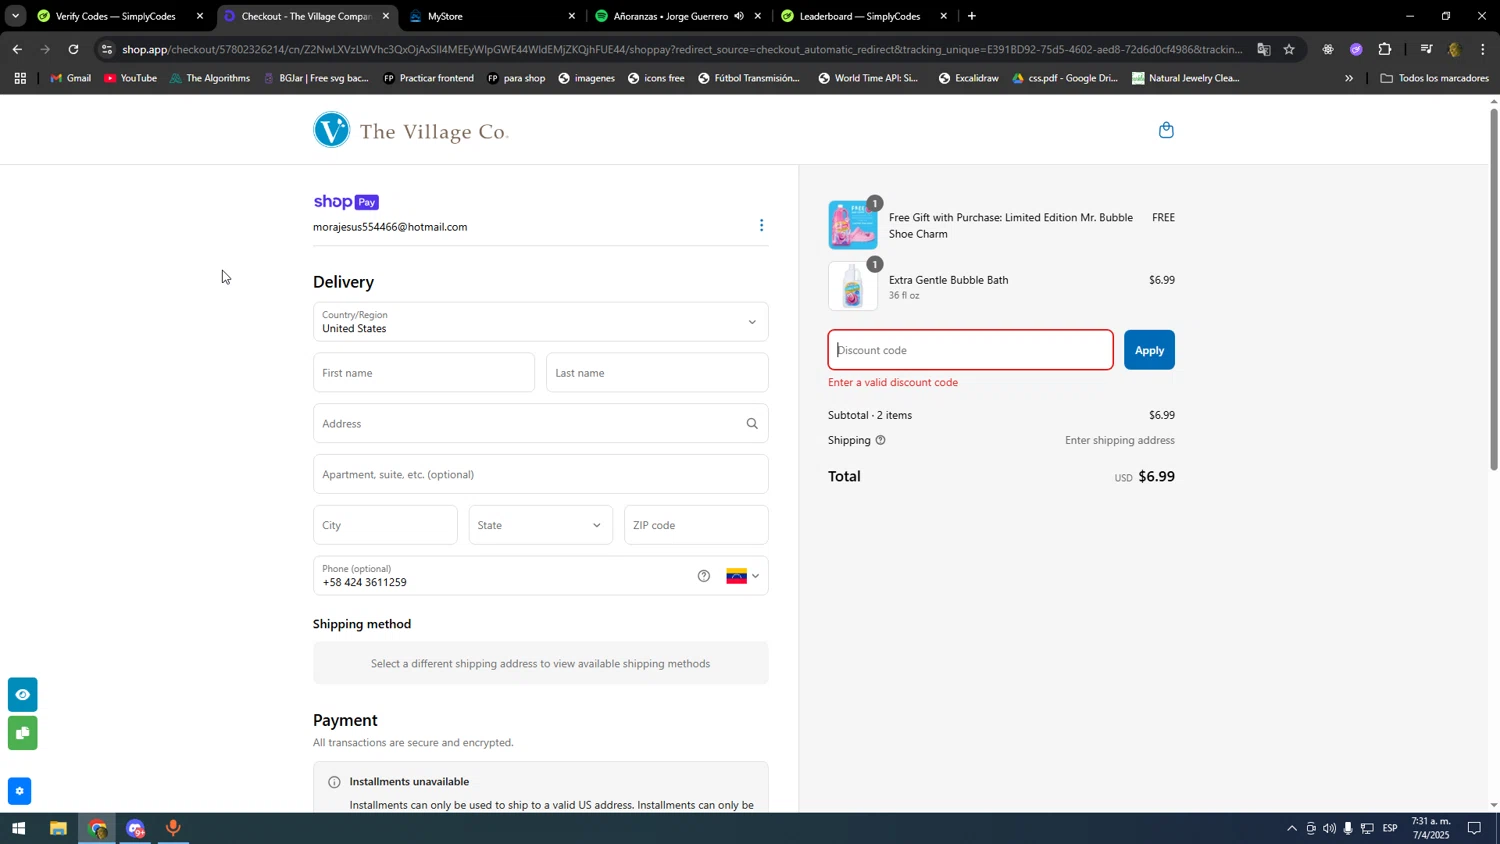This screenshot has width=1500, height=844.
Task: Click the City field
Action: (x=385, y=525)
